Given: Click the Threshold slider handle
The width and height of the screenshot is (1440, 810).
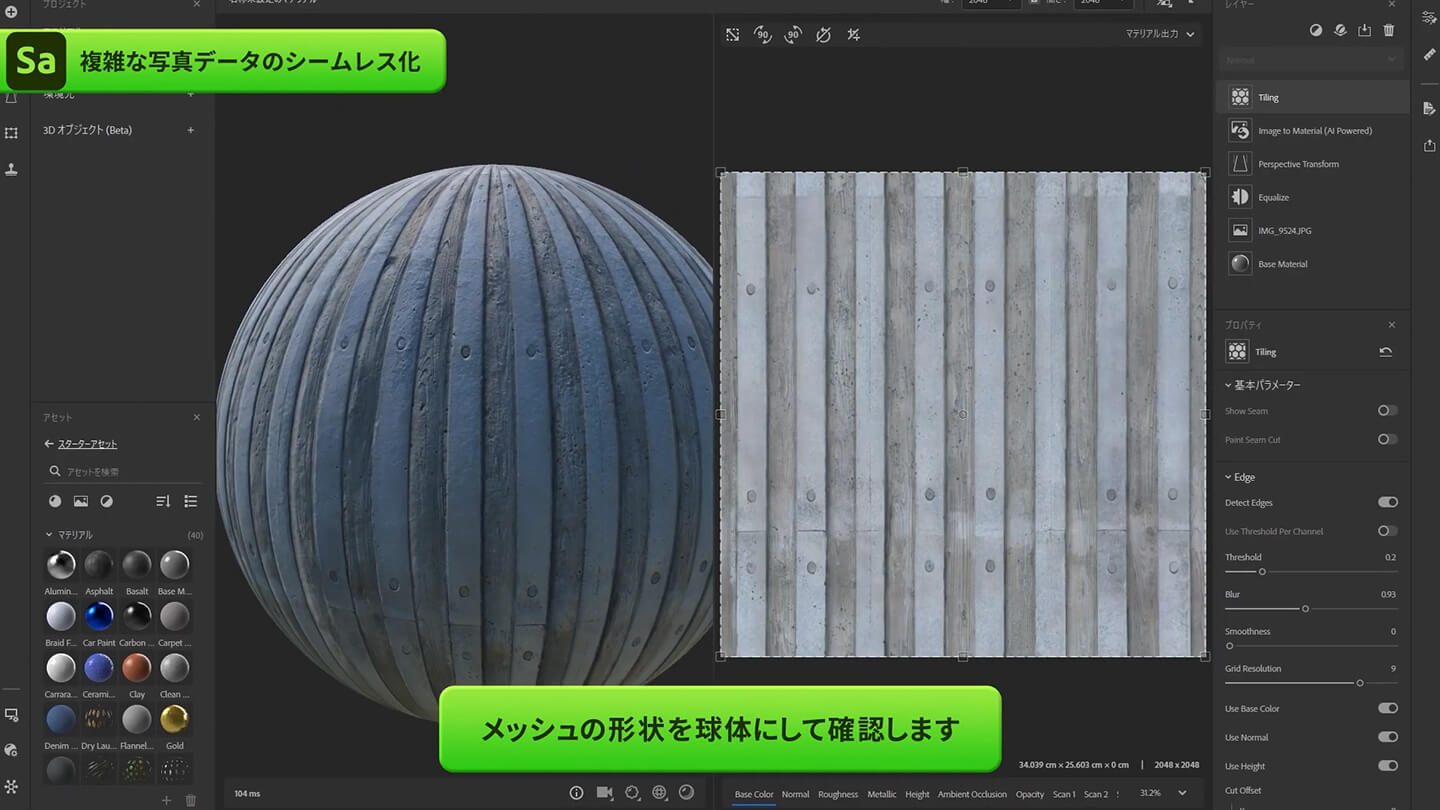Looking at the screenshot, I should coord(1262,572).
